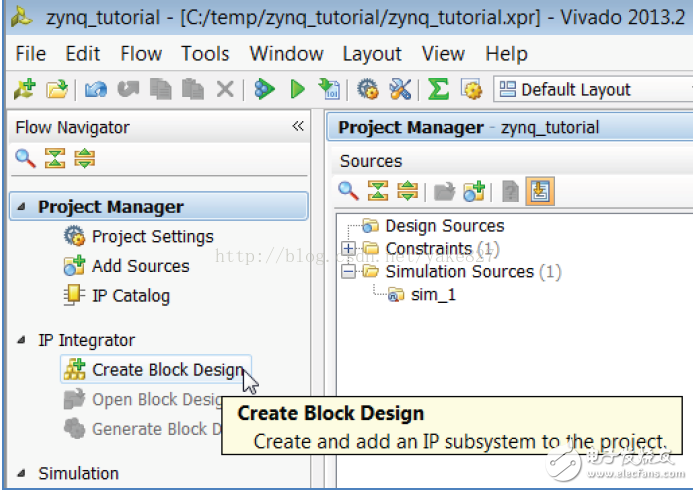Click Add Sources icon in Sources toolbar

473,191
